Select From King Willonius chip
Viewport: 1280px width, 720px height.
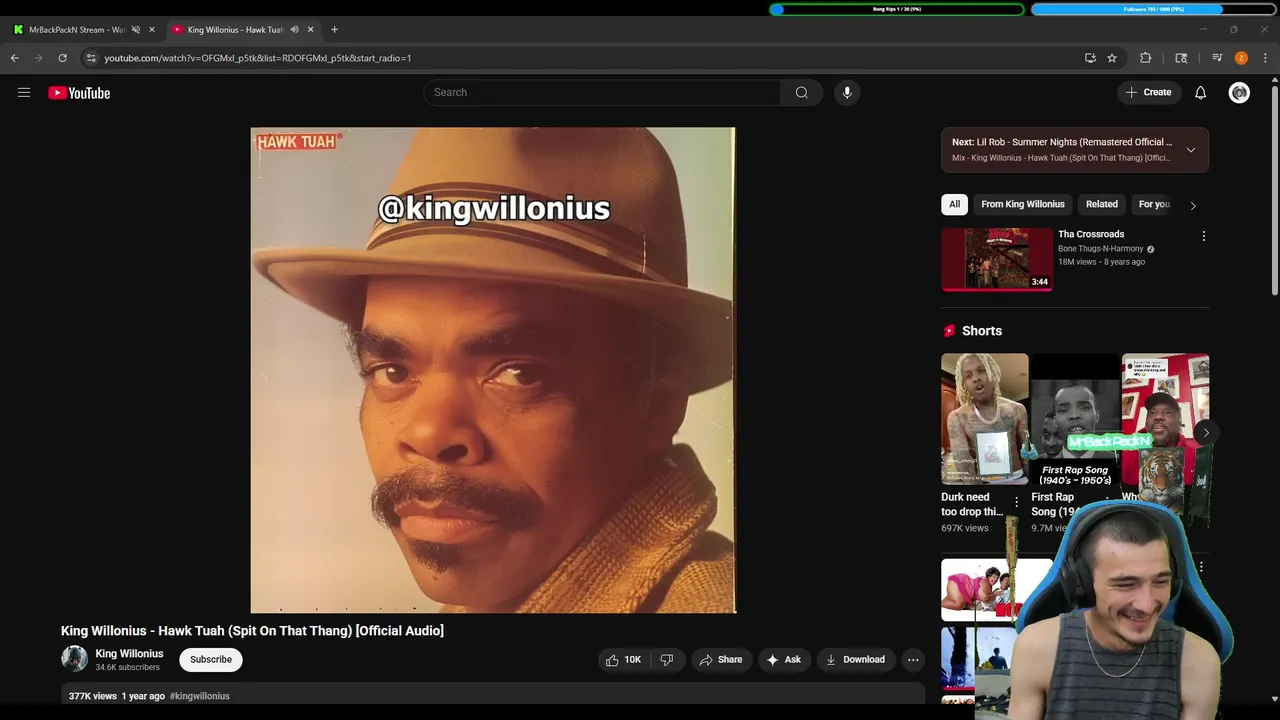(1023, 204)
